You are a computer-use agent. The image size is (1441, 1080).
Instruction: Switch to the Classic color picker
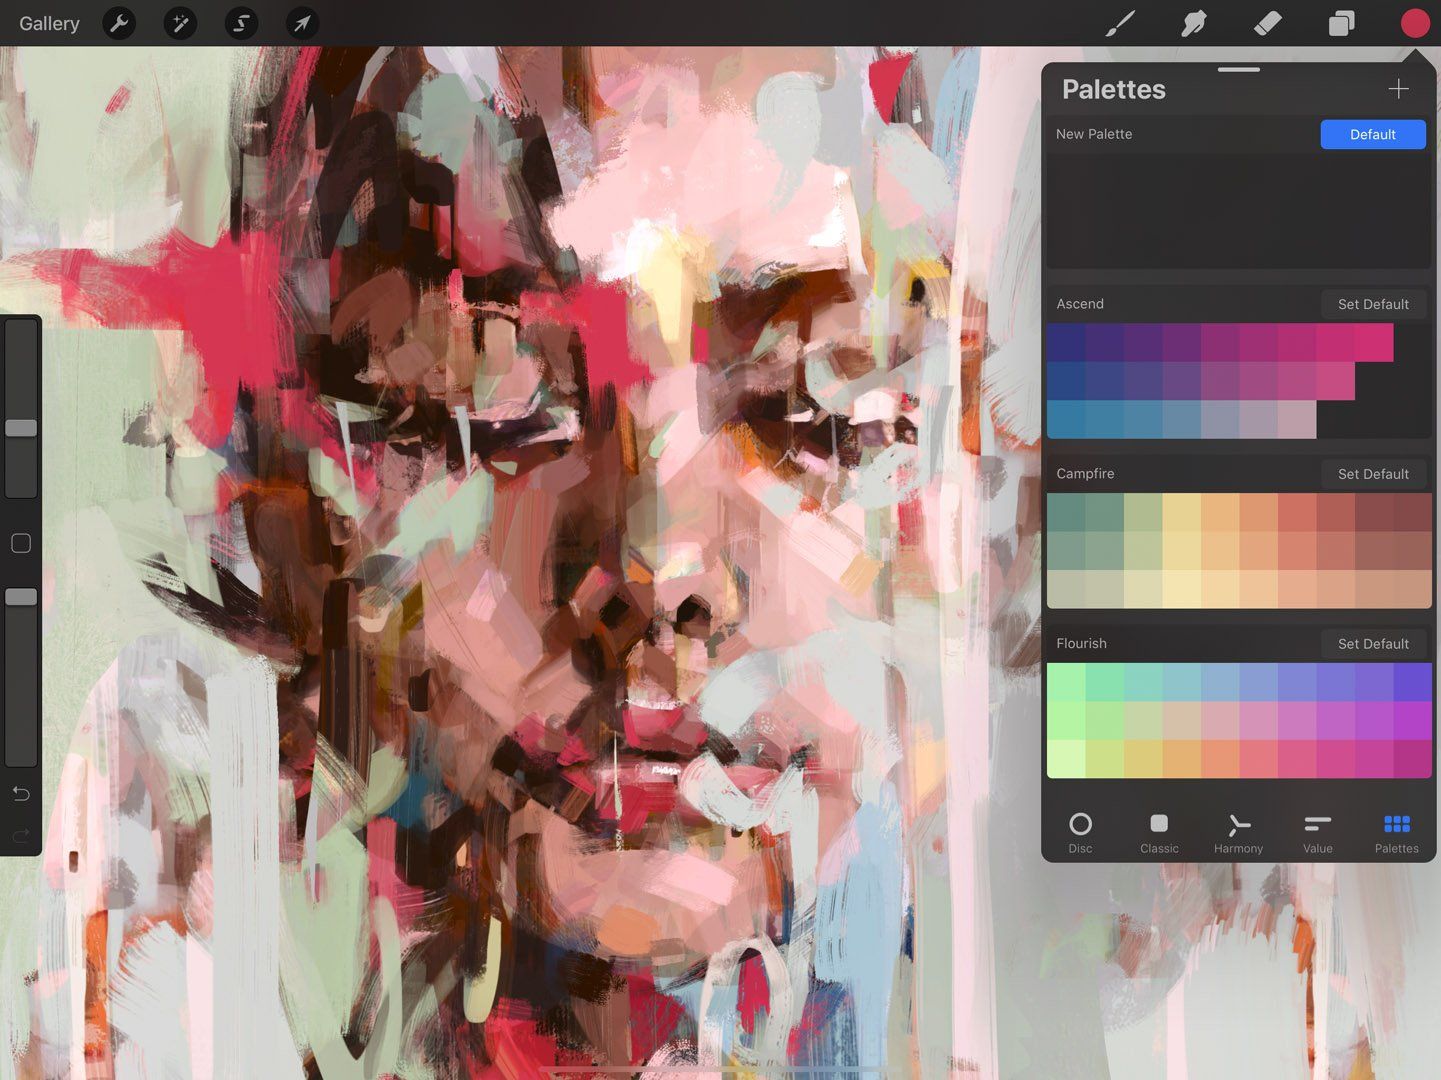1159,830
